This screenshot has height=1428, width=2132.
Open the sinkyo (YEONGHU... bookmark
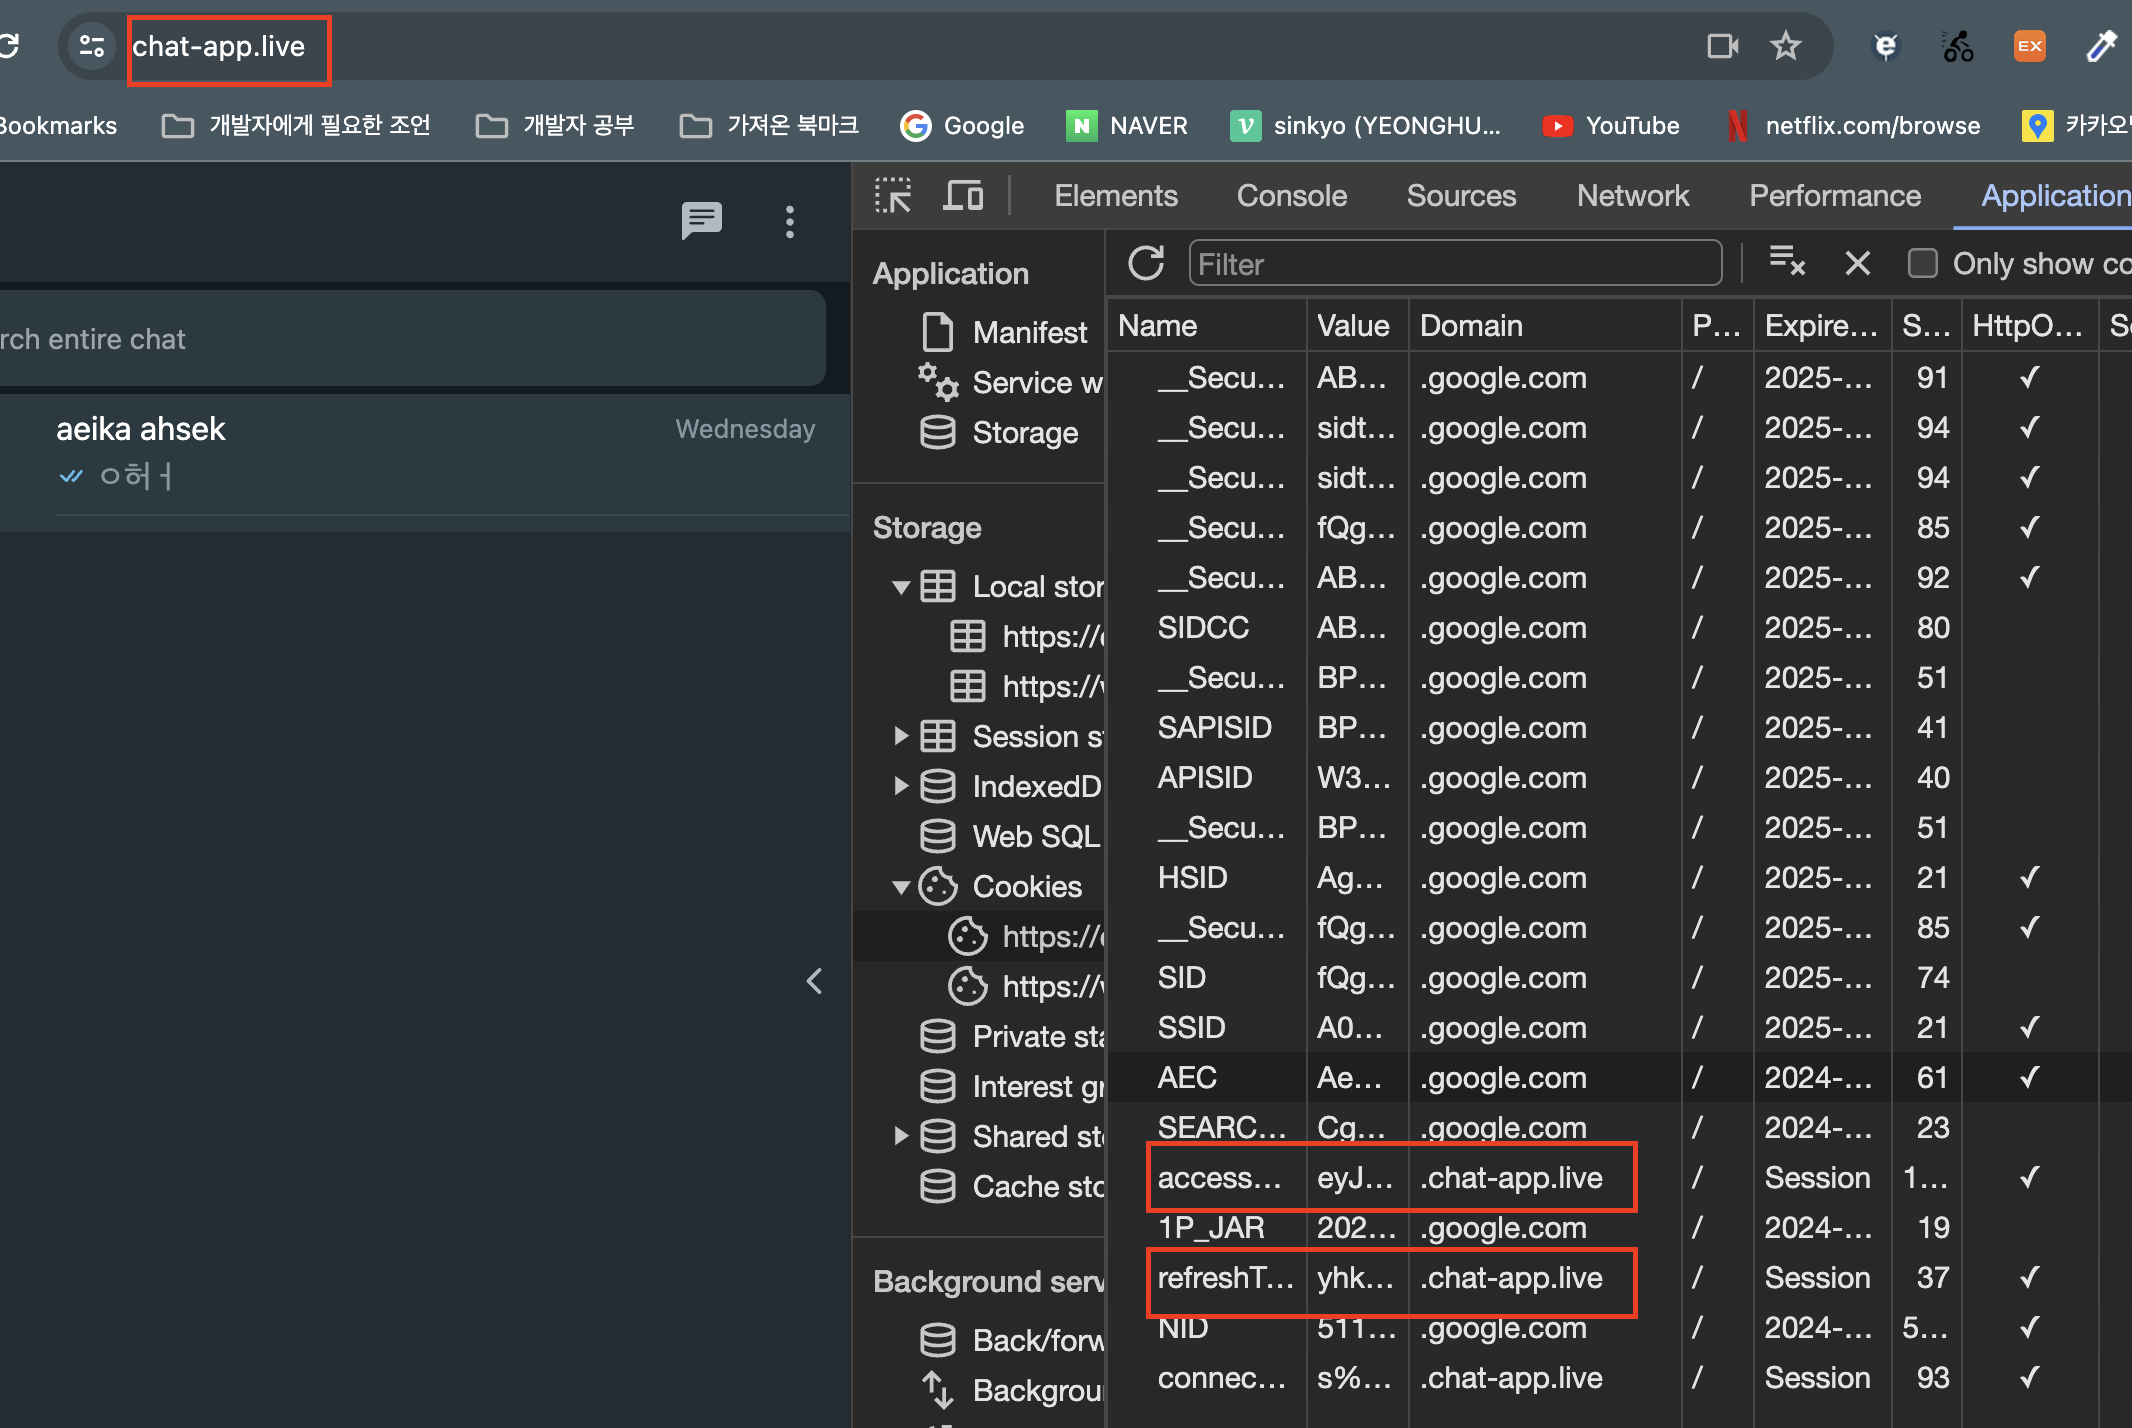[x=1365, y=126]
